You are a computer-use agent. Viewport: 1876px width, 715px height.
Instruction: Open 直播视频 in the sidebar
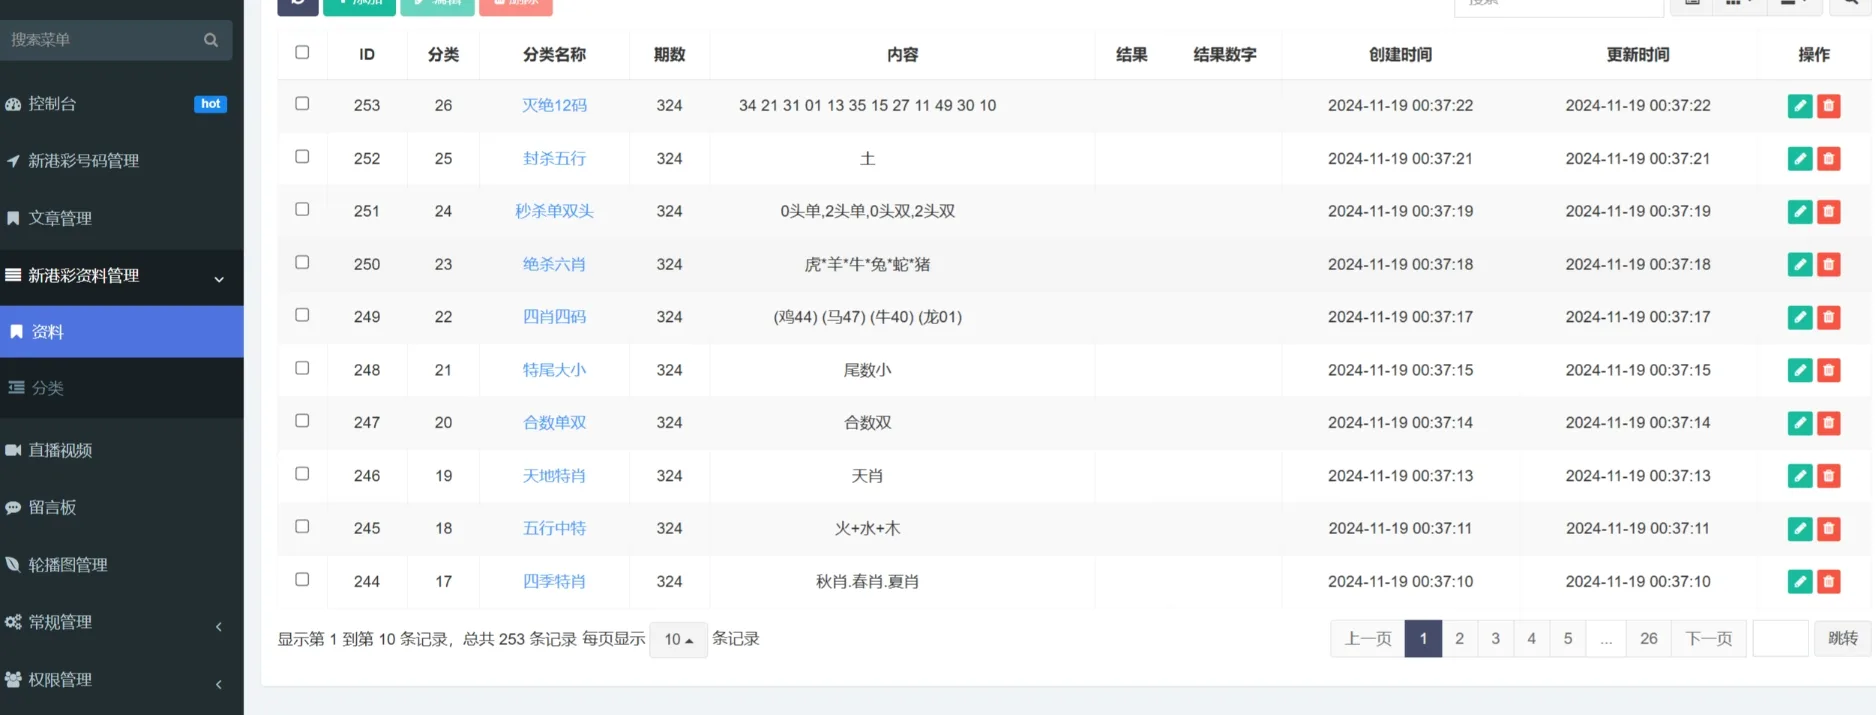tap(60, 450)
